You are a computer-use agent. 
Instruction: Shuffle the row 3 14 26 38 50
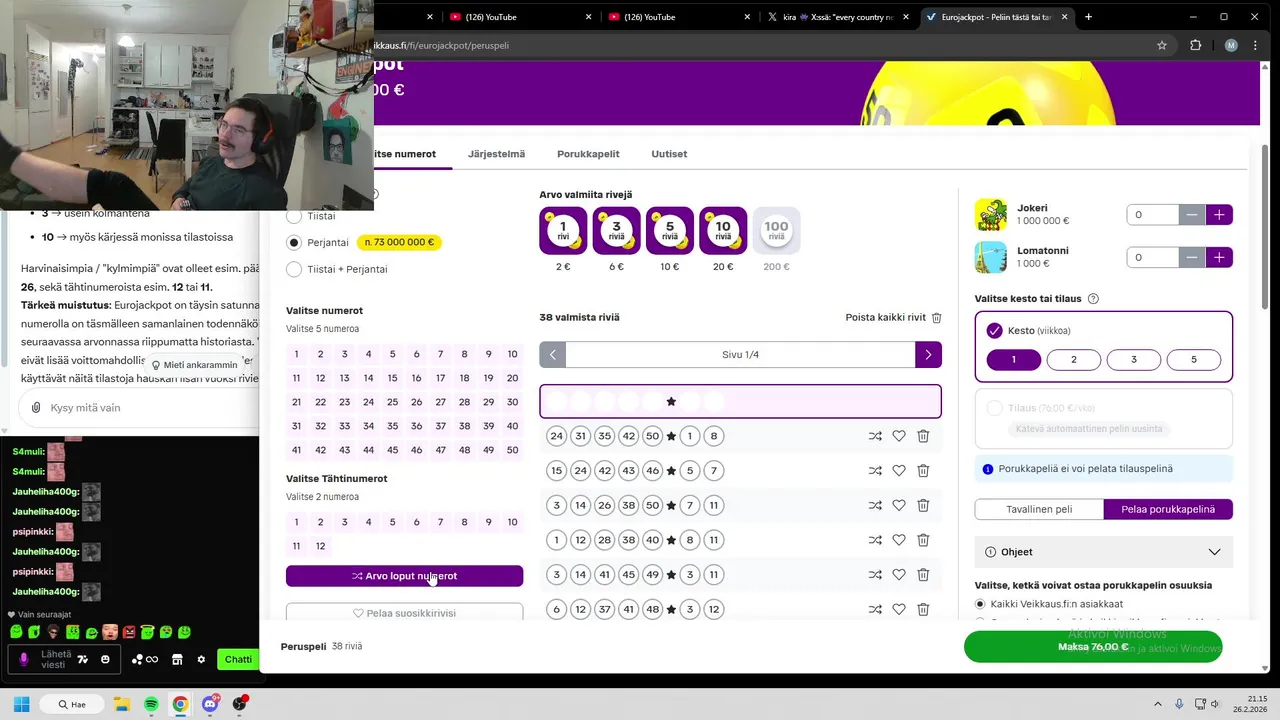pyautogui.click(x=875, y=505)
